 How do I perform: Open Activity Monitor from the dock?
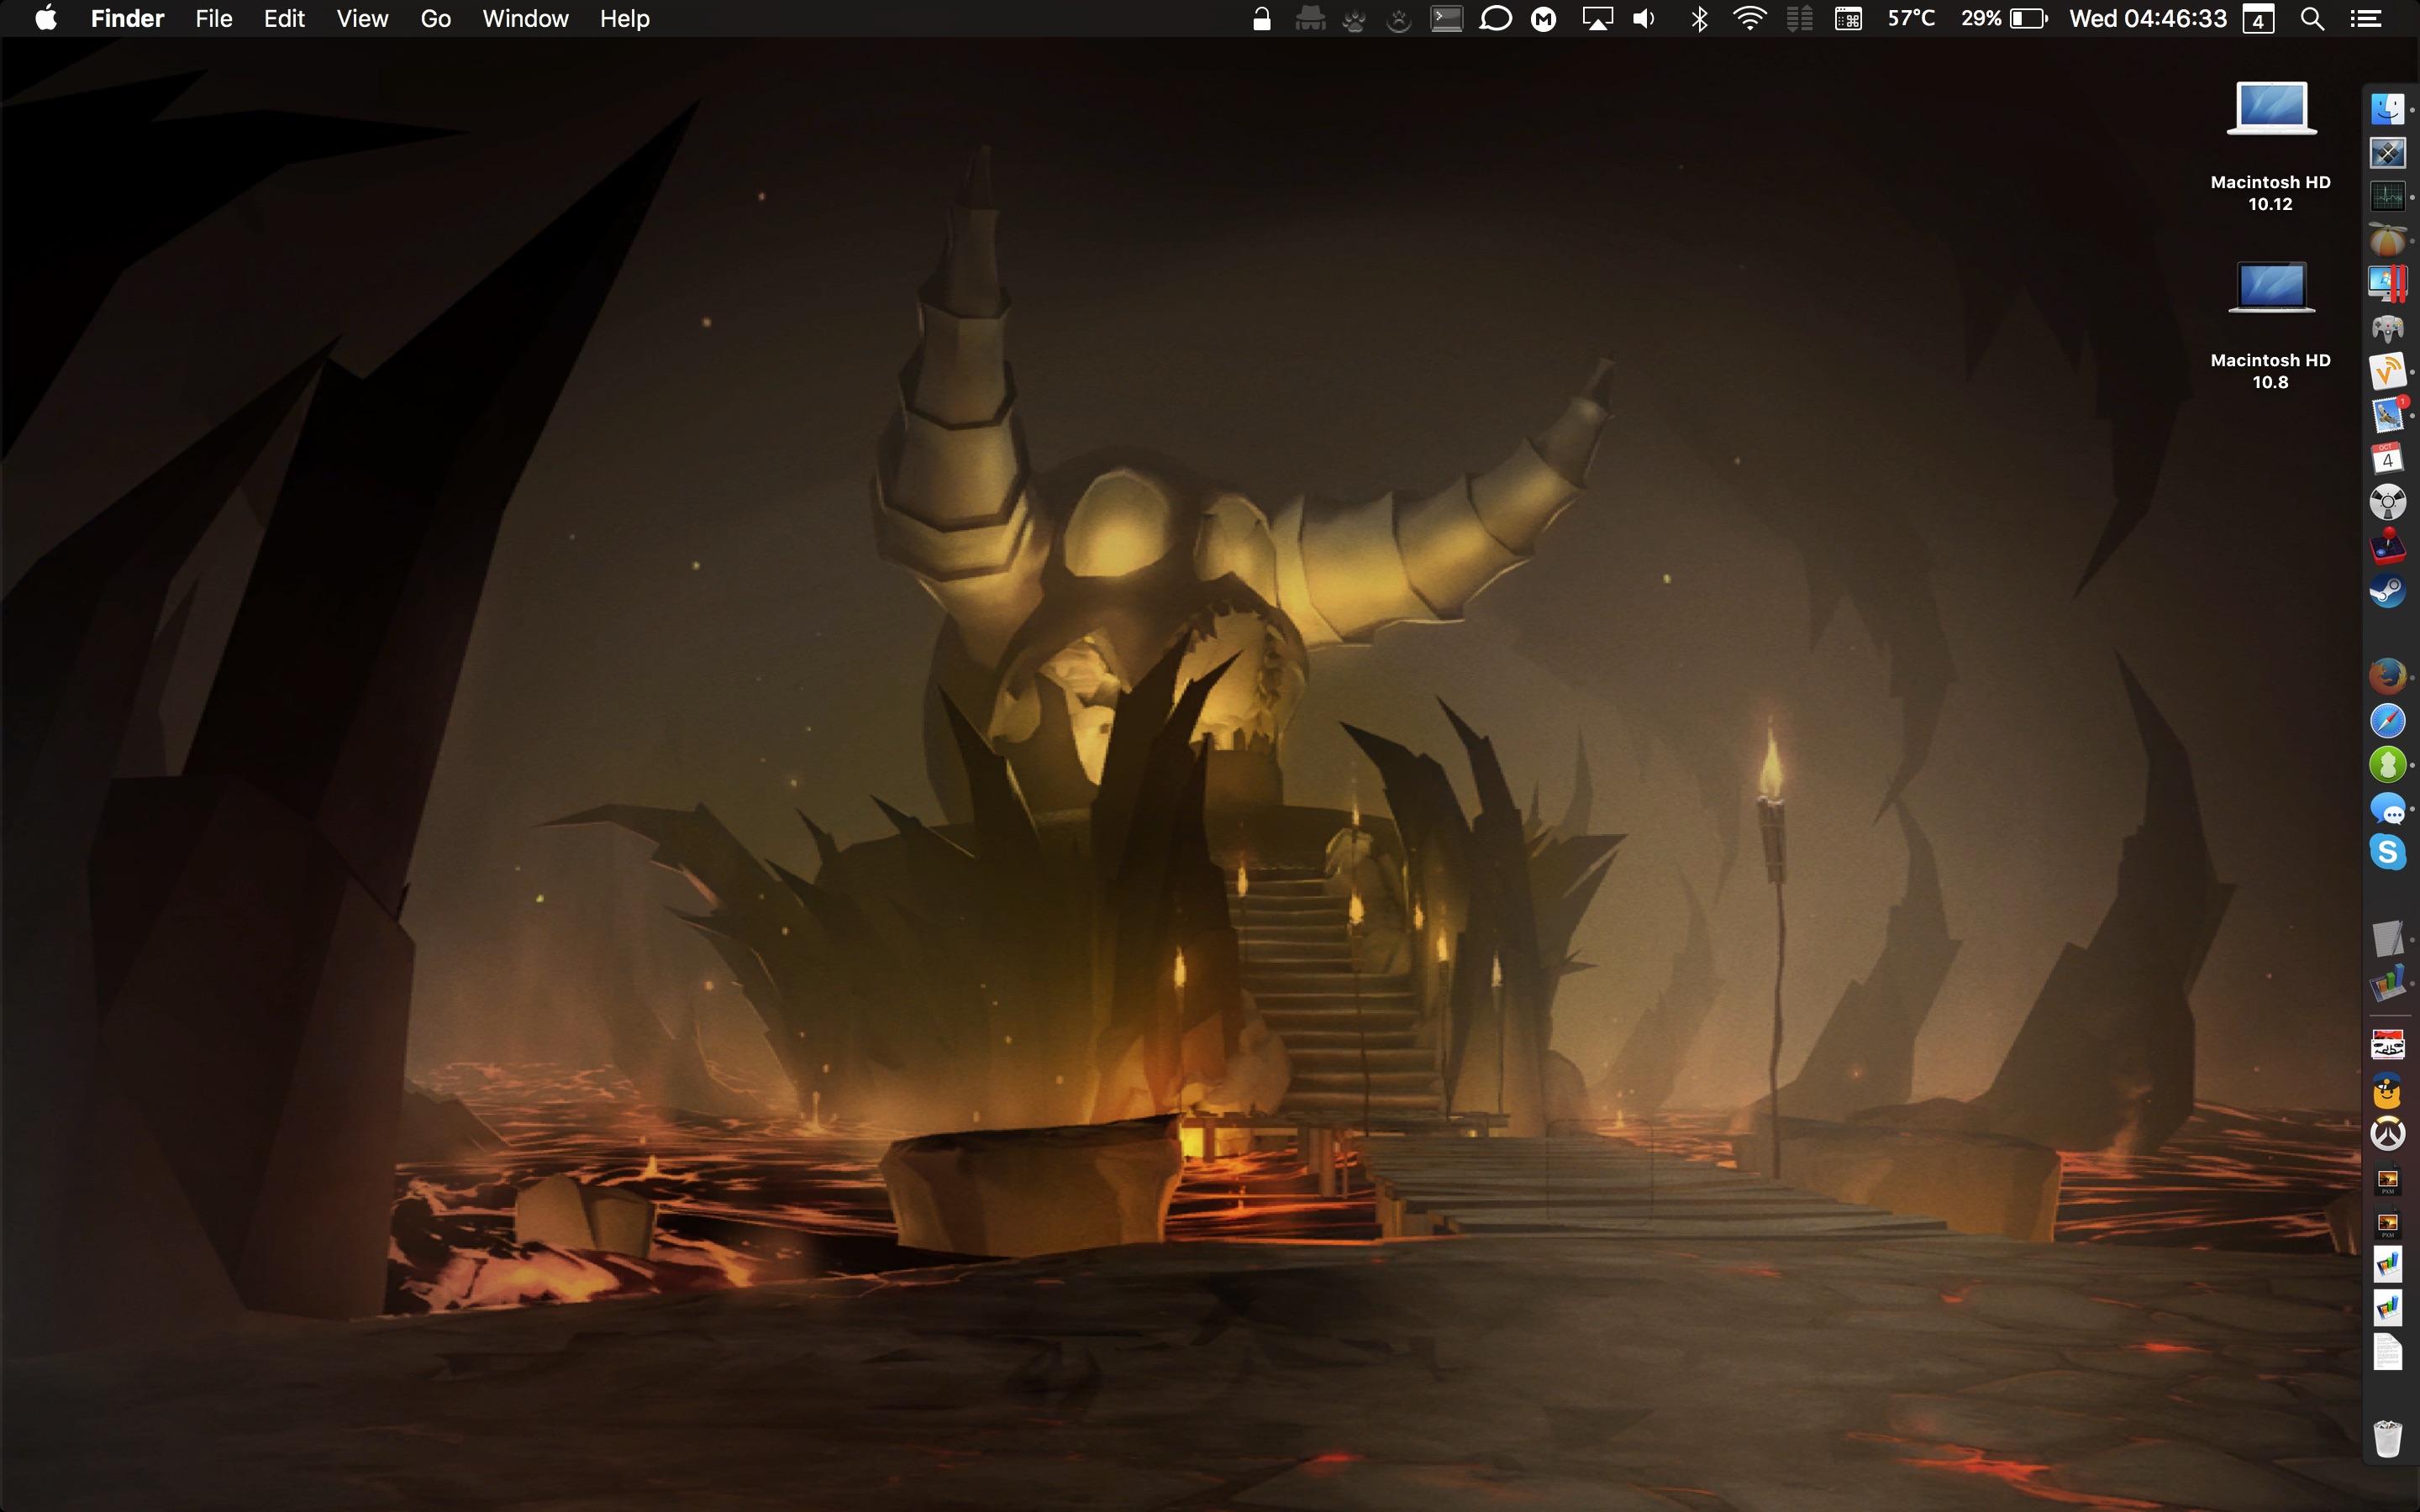pyautogui.click(x=2387, y=196)
